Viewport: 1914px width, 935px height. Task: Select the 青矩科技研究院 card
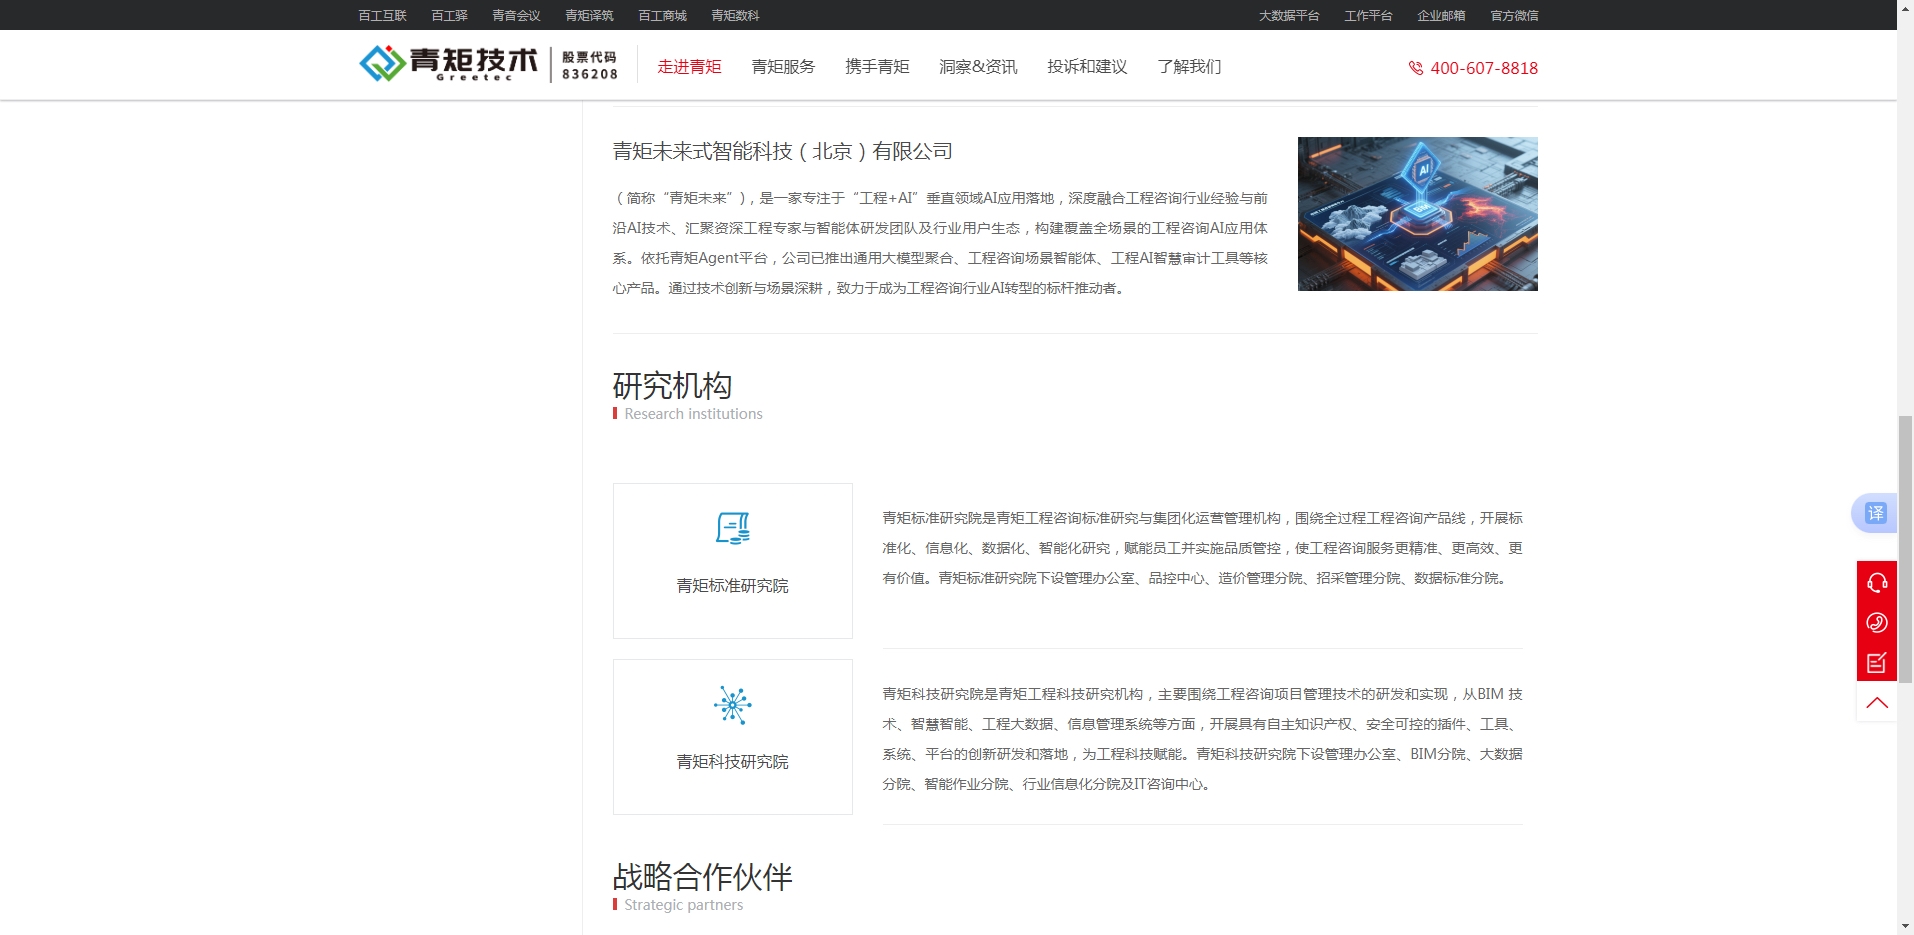click(x=733, y=737)
